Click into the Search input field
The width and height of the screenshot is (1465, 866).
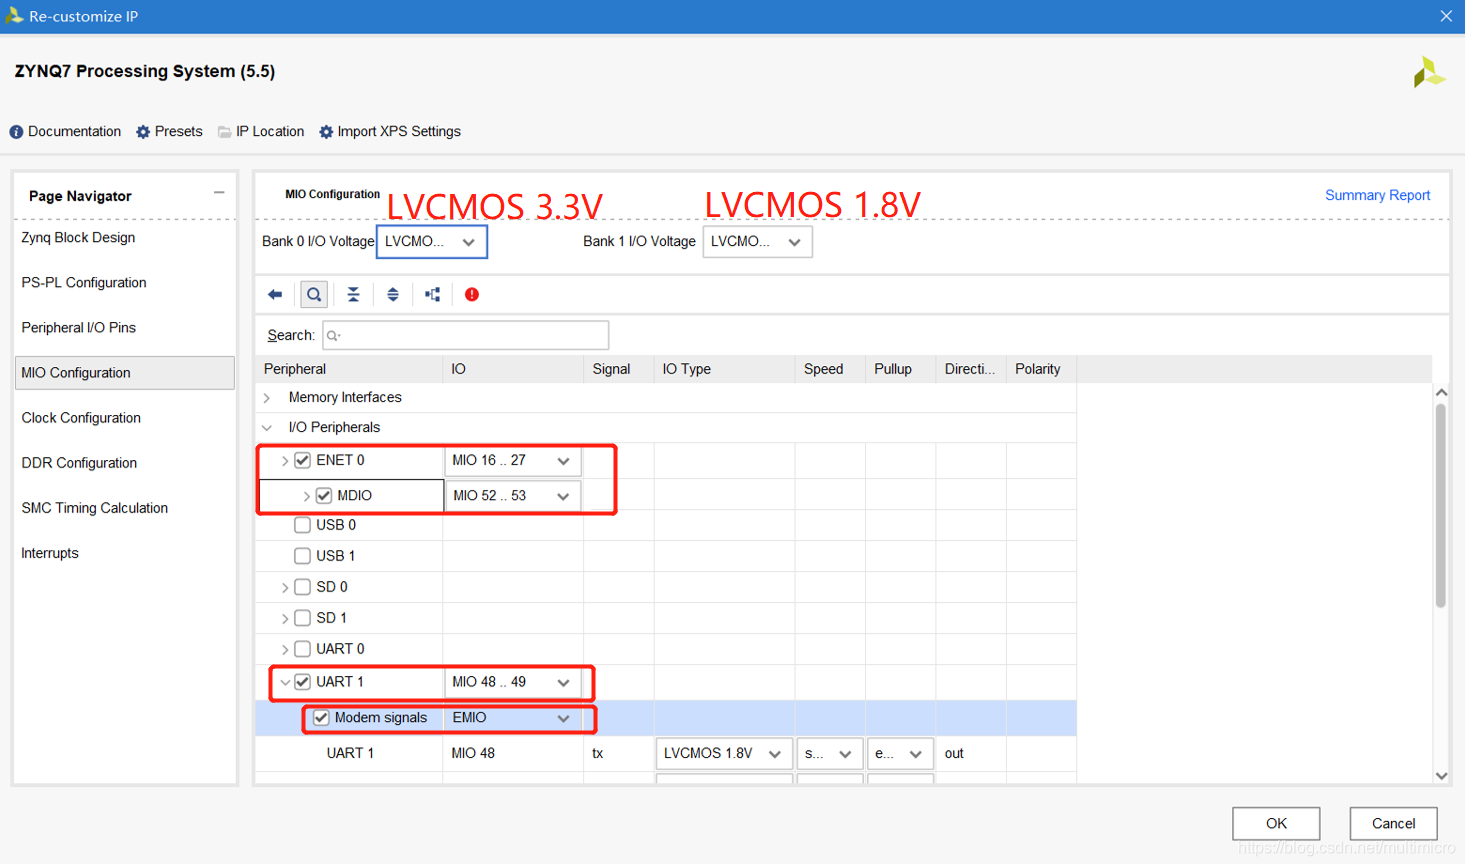465,335
